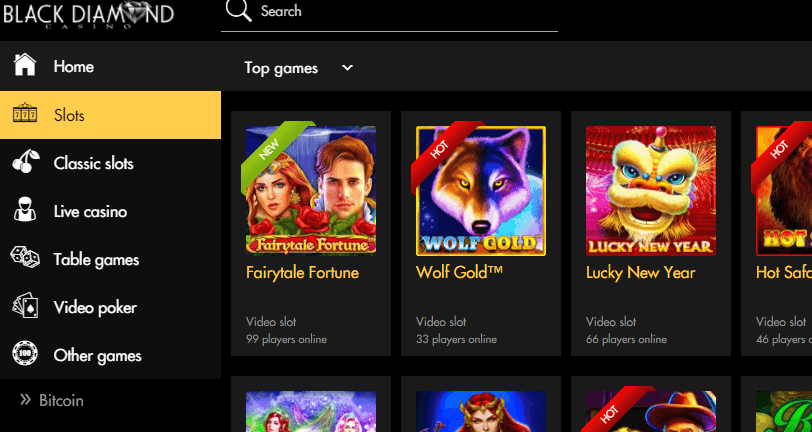This screenshot has width=812, height=432.
Task: Click 'Video slot' under Lucky New Year
Action: point(611,322)
